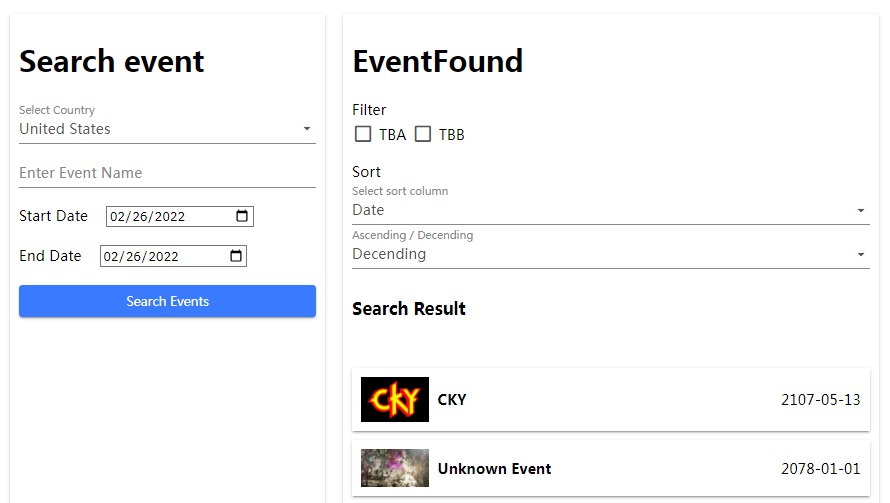Enable the TBB filter checkbox

coord(423,134)
